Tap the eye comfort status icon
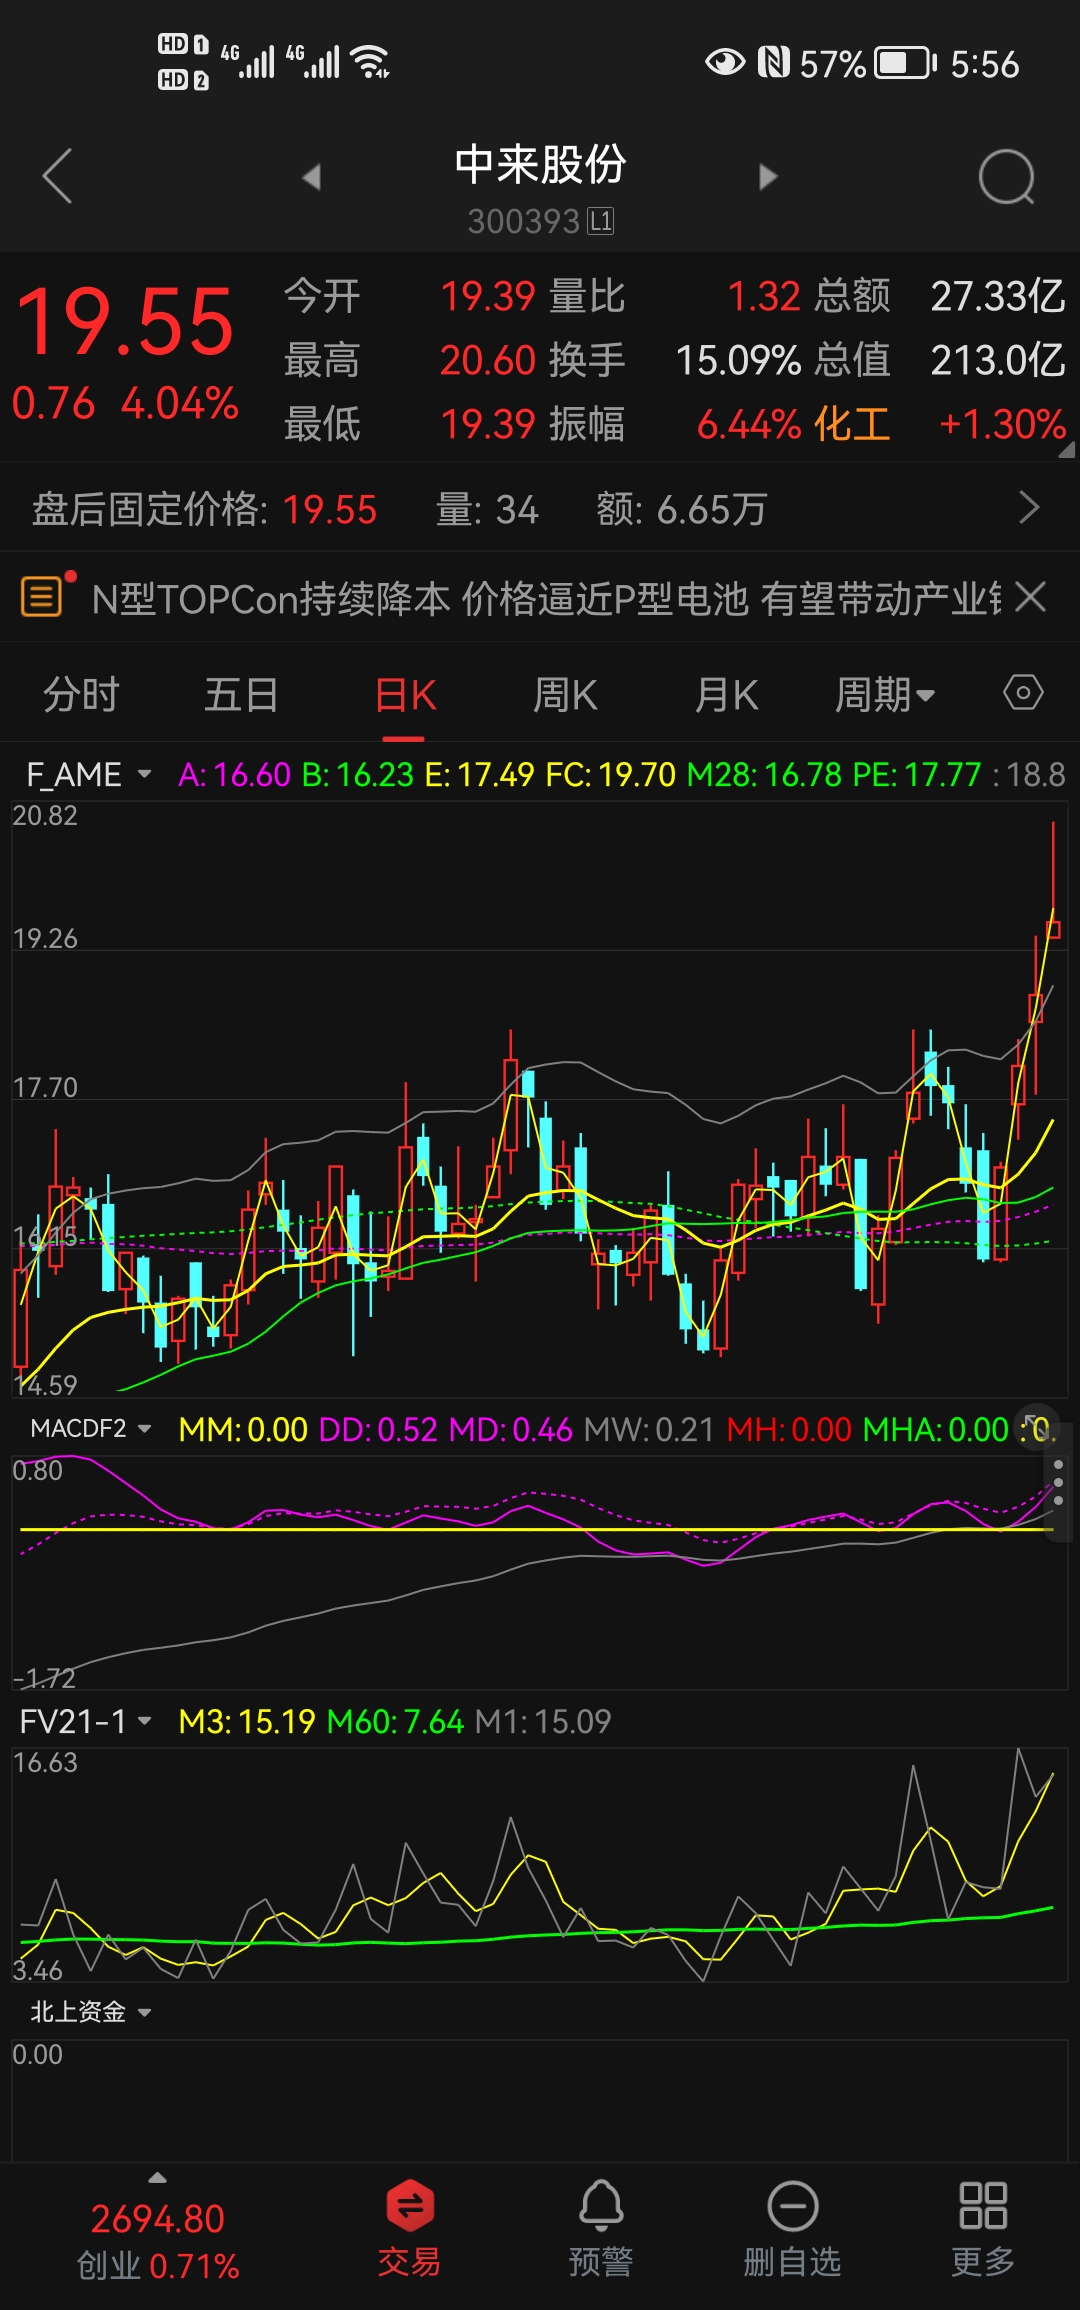The height and width of the screenshot is (2310, 1080). [725, 62]
